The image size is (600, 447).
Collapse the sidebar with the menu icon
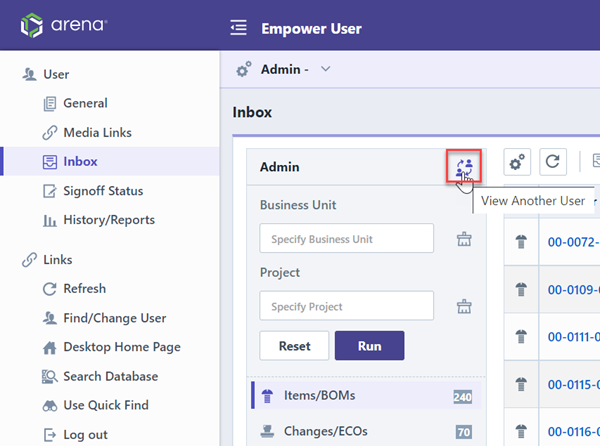238,28
